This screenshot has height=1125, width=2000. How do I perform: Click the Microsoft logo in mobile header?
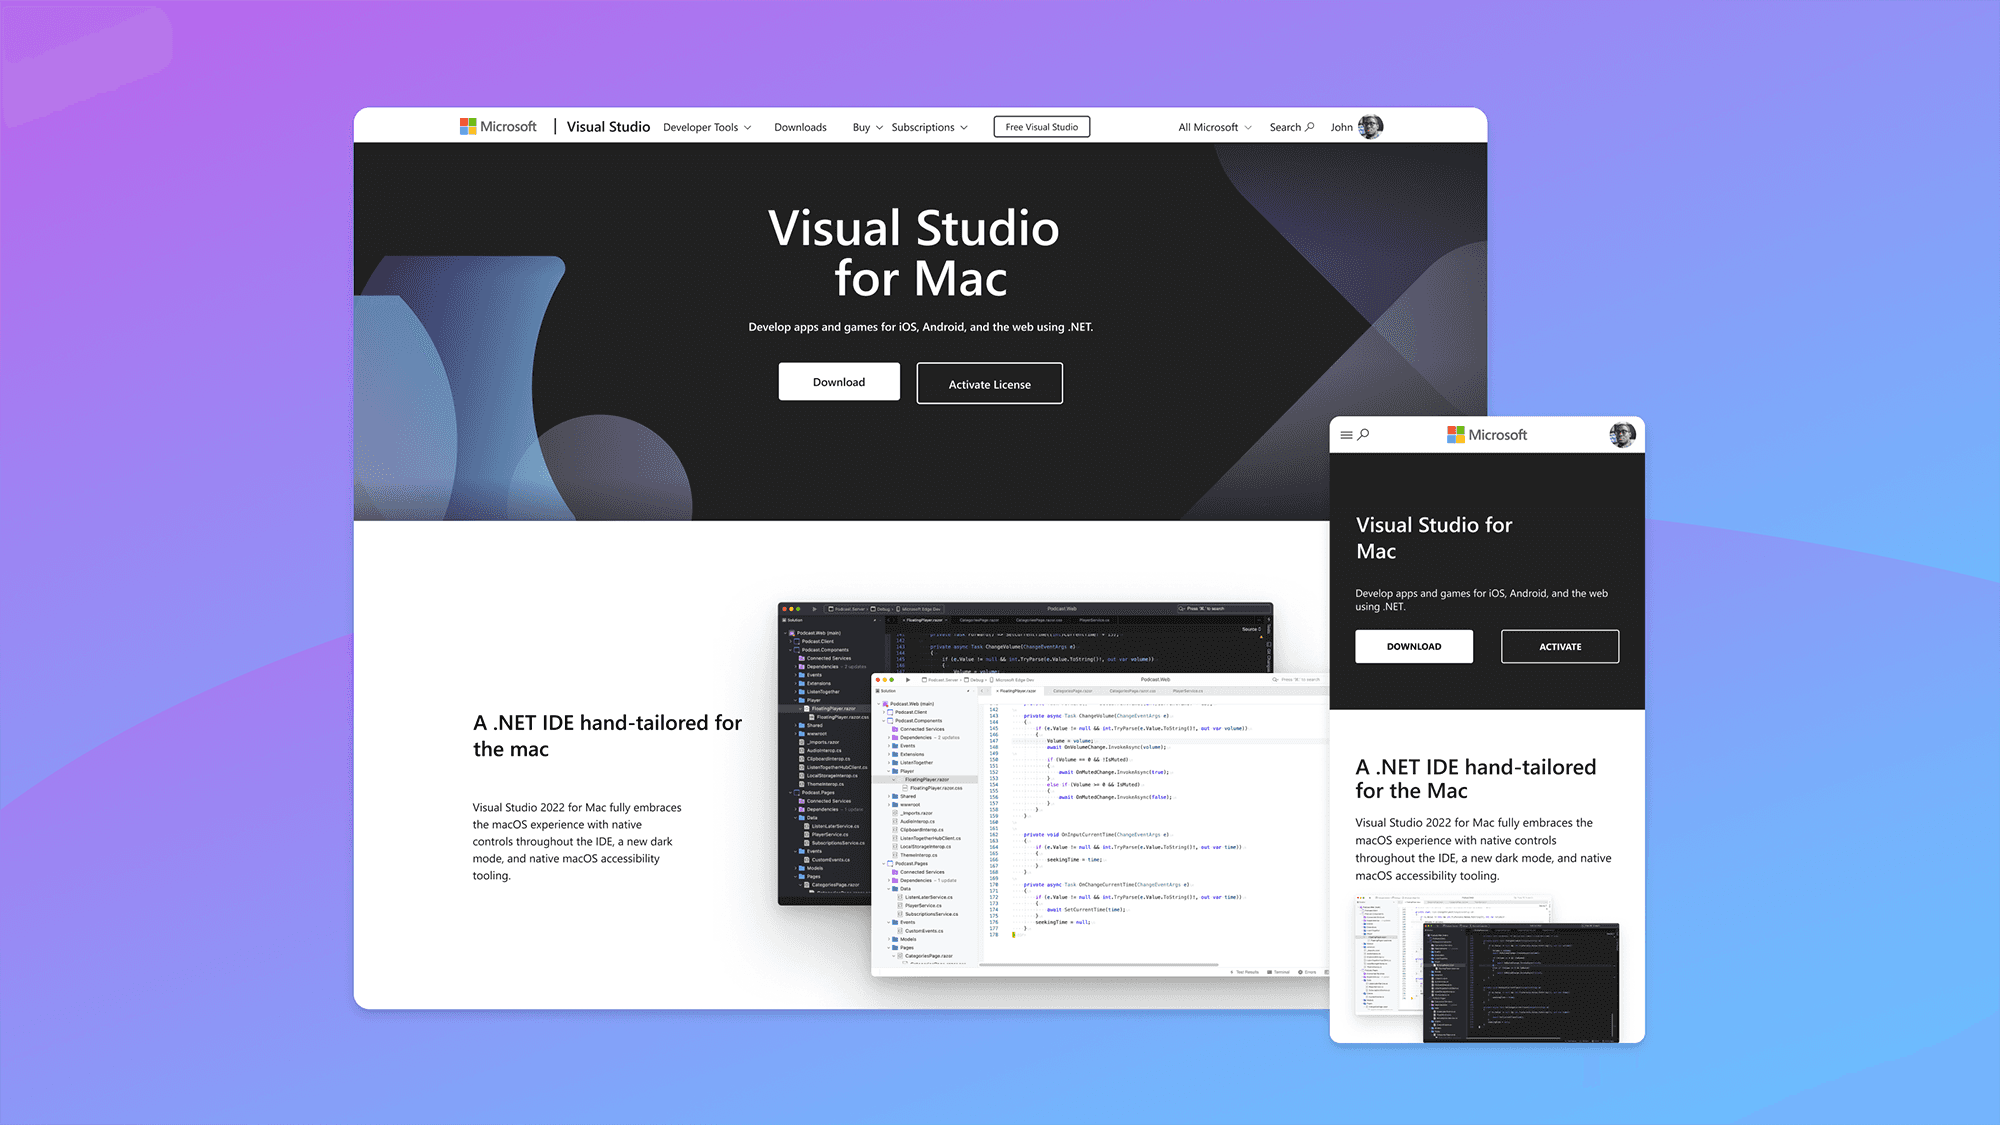(x=1487, y=435)
